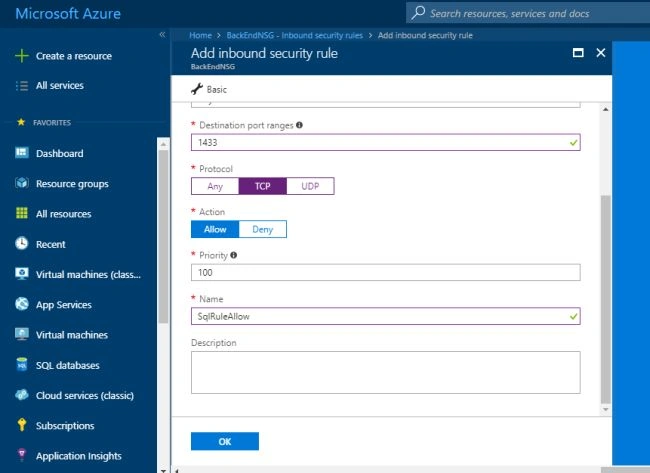The height and width of the screenshot is (473, 650).
Task: Click the Add inbound security rule breadcrumb
Action: pyautogui.click(x=425, y=35)
